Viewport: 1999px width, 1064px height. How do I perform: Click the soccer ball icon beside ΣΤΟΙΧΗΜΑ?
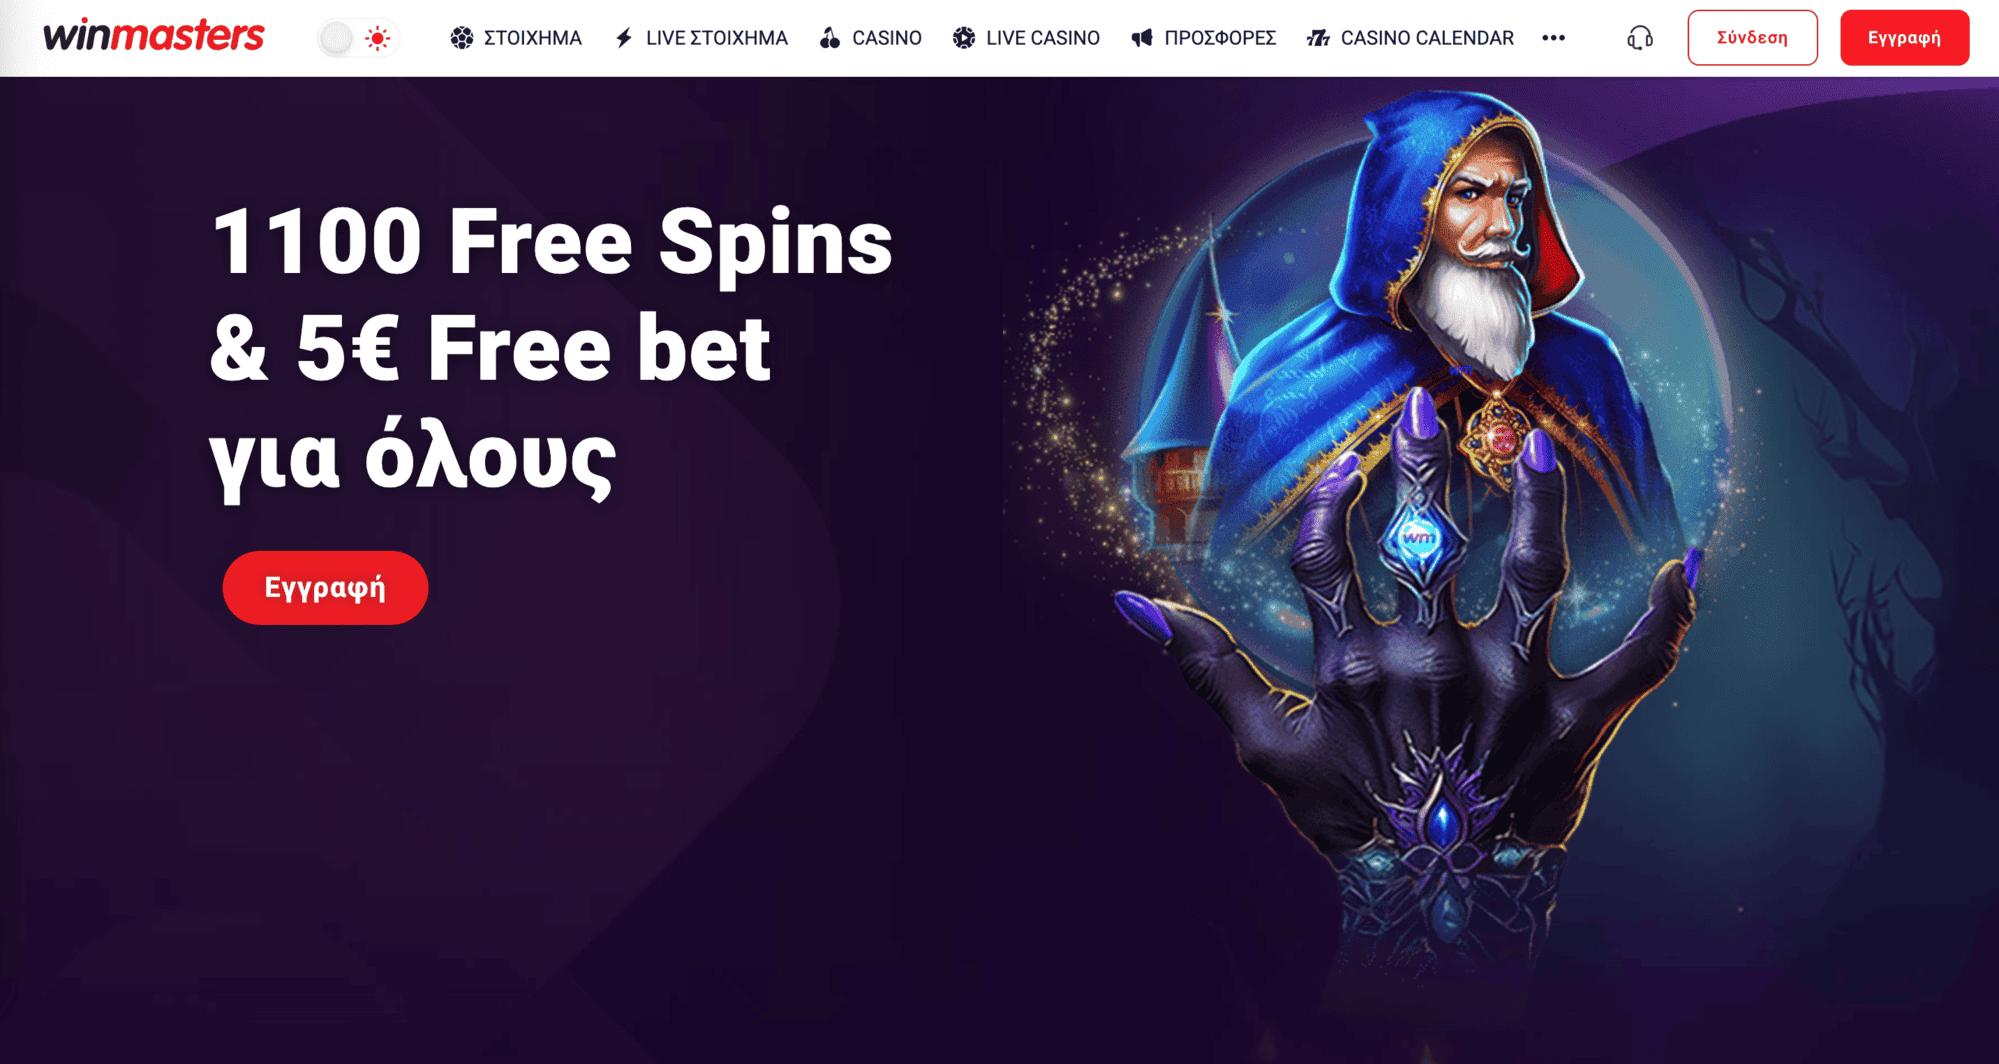462,38
